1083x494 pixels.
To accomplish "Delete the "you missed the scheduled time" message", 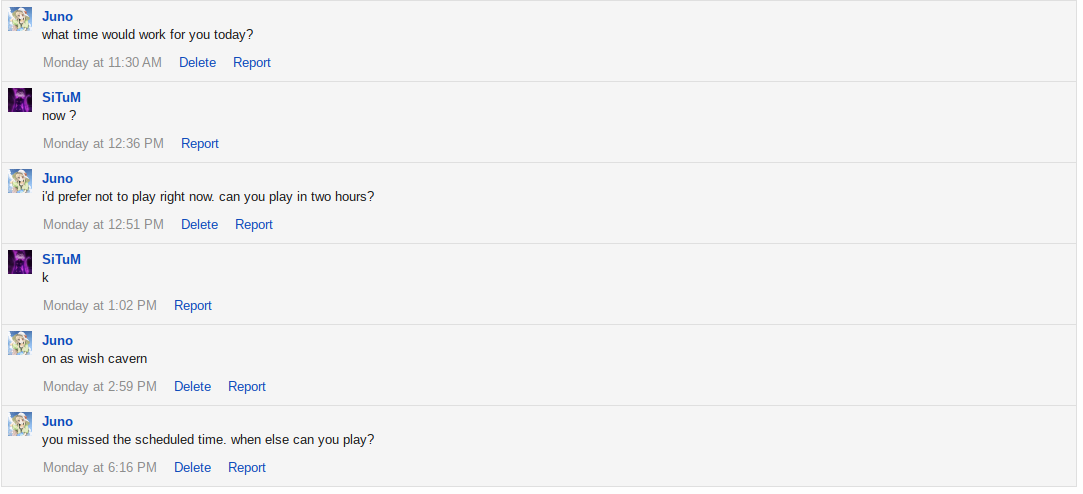I will (x=192, y=467).
